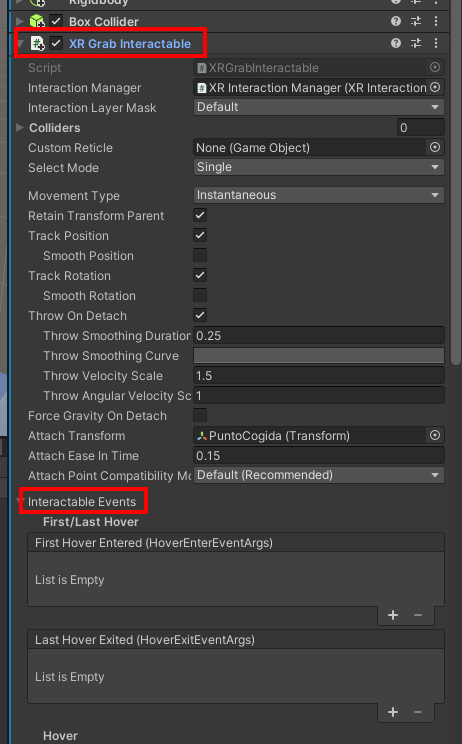Viewport: 462px width, 744px height.
Task: Click the Select Mode label
Action: coord(64,167)
